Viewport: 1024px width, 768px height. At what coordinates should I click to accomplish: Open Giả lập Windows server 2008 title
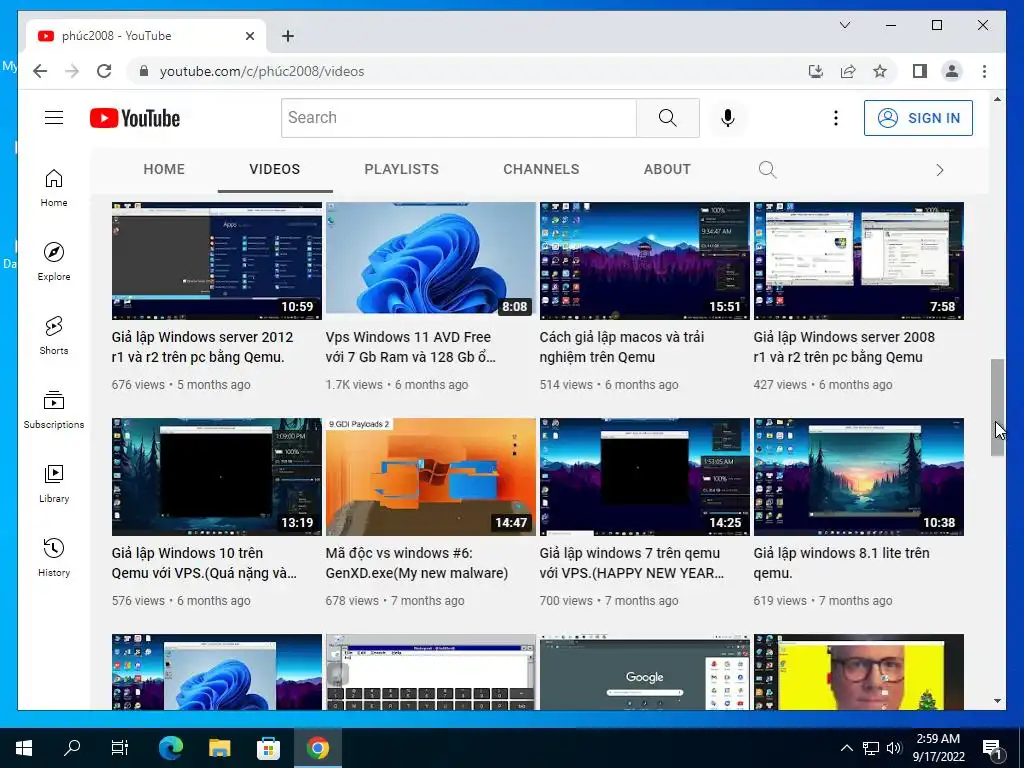[844, 347]
